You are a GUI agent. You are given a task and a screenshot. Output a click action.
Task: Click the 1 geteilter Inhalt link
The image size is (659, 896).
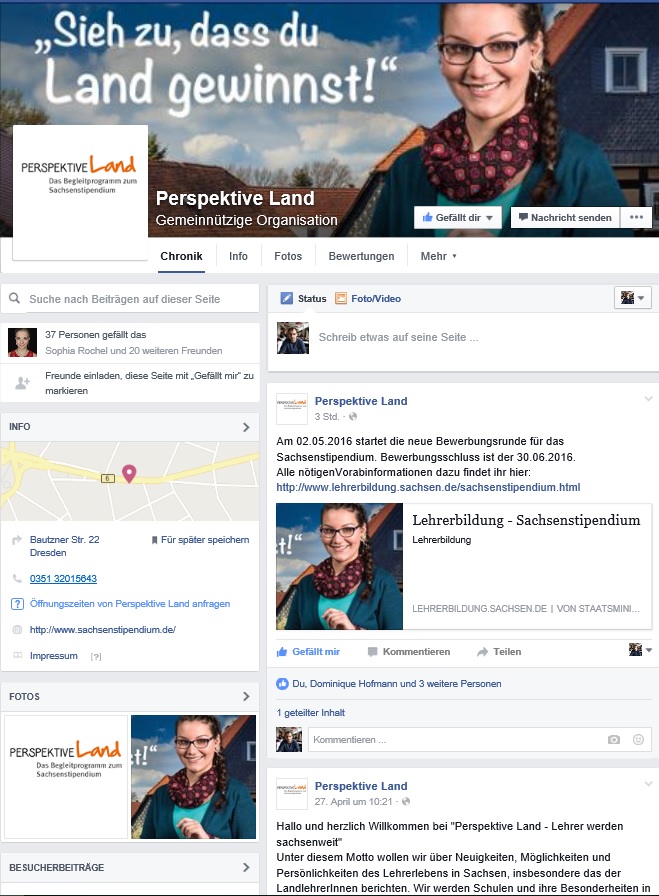point(310,713)
